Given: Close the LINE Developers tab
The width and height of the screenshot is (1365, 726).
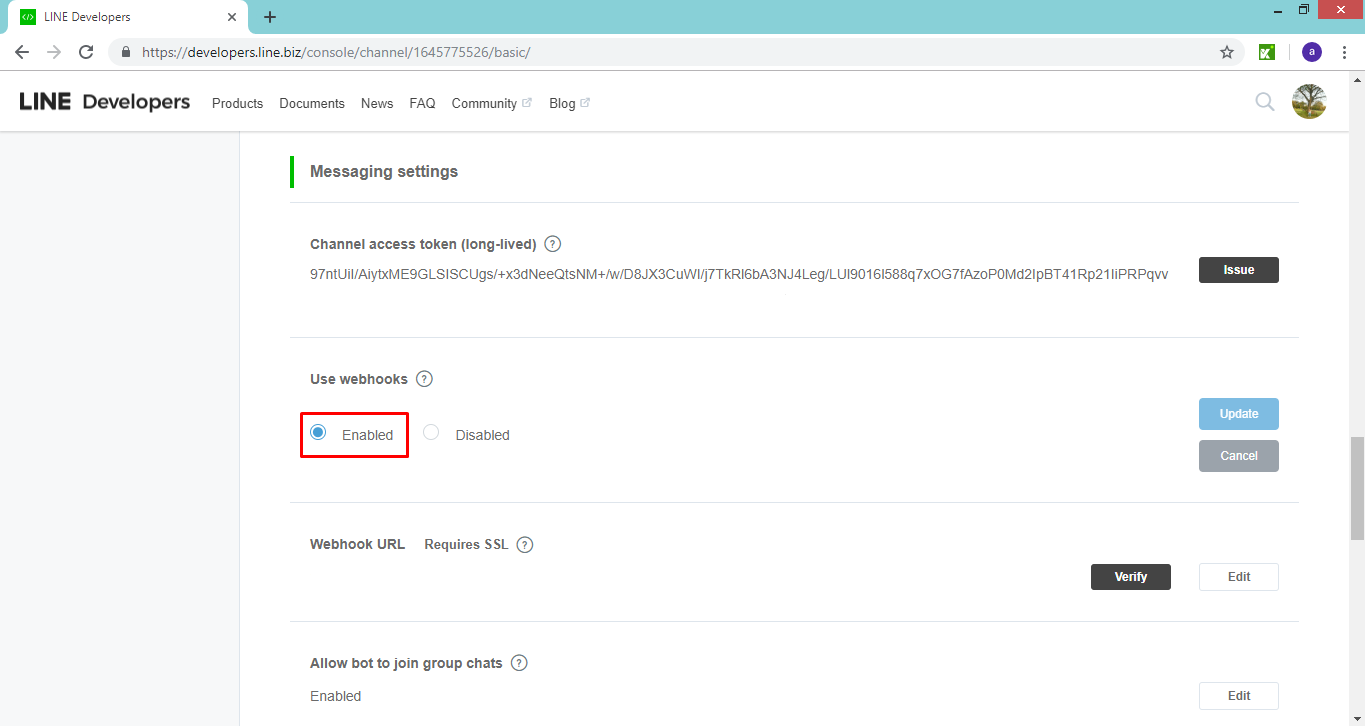Looking at the screenshot, I should 232,17.
